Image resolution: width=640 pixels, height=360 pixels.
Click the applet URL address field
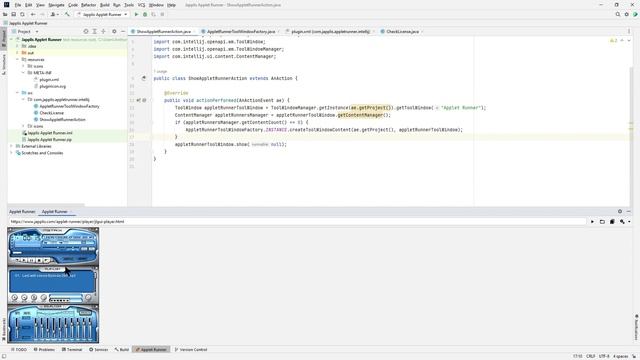[298, 222]
